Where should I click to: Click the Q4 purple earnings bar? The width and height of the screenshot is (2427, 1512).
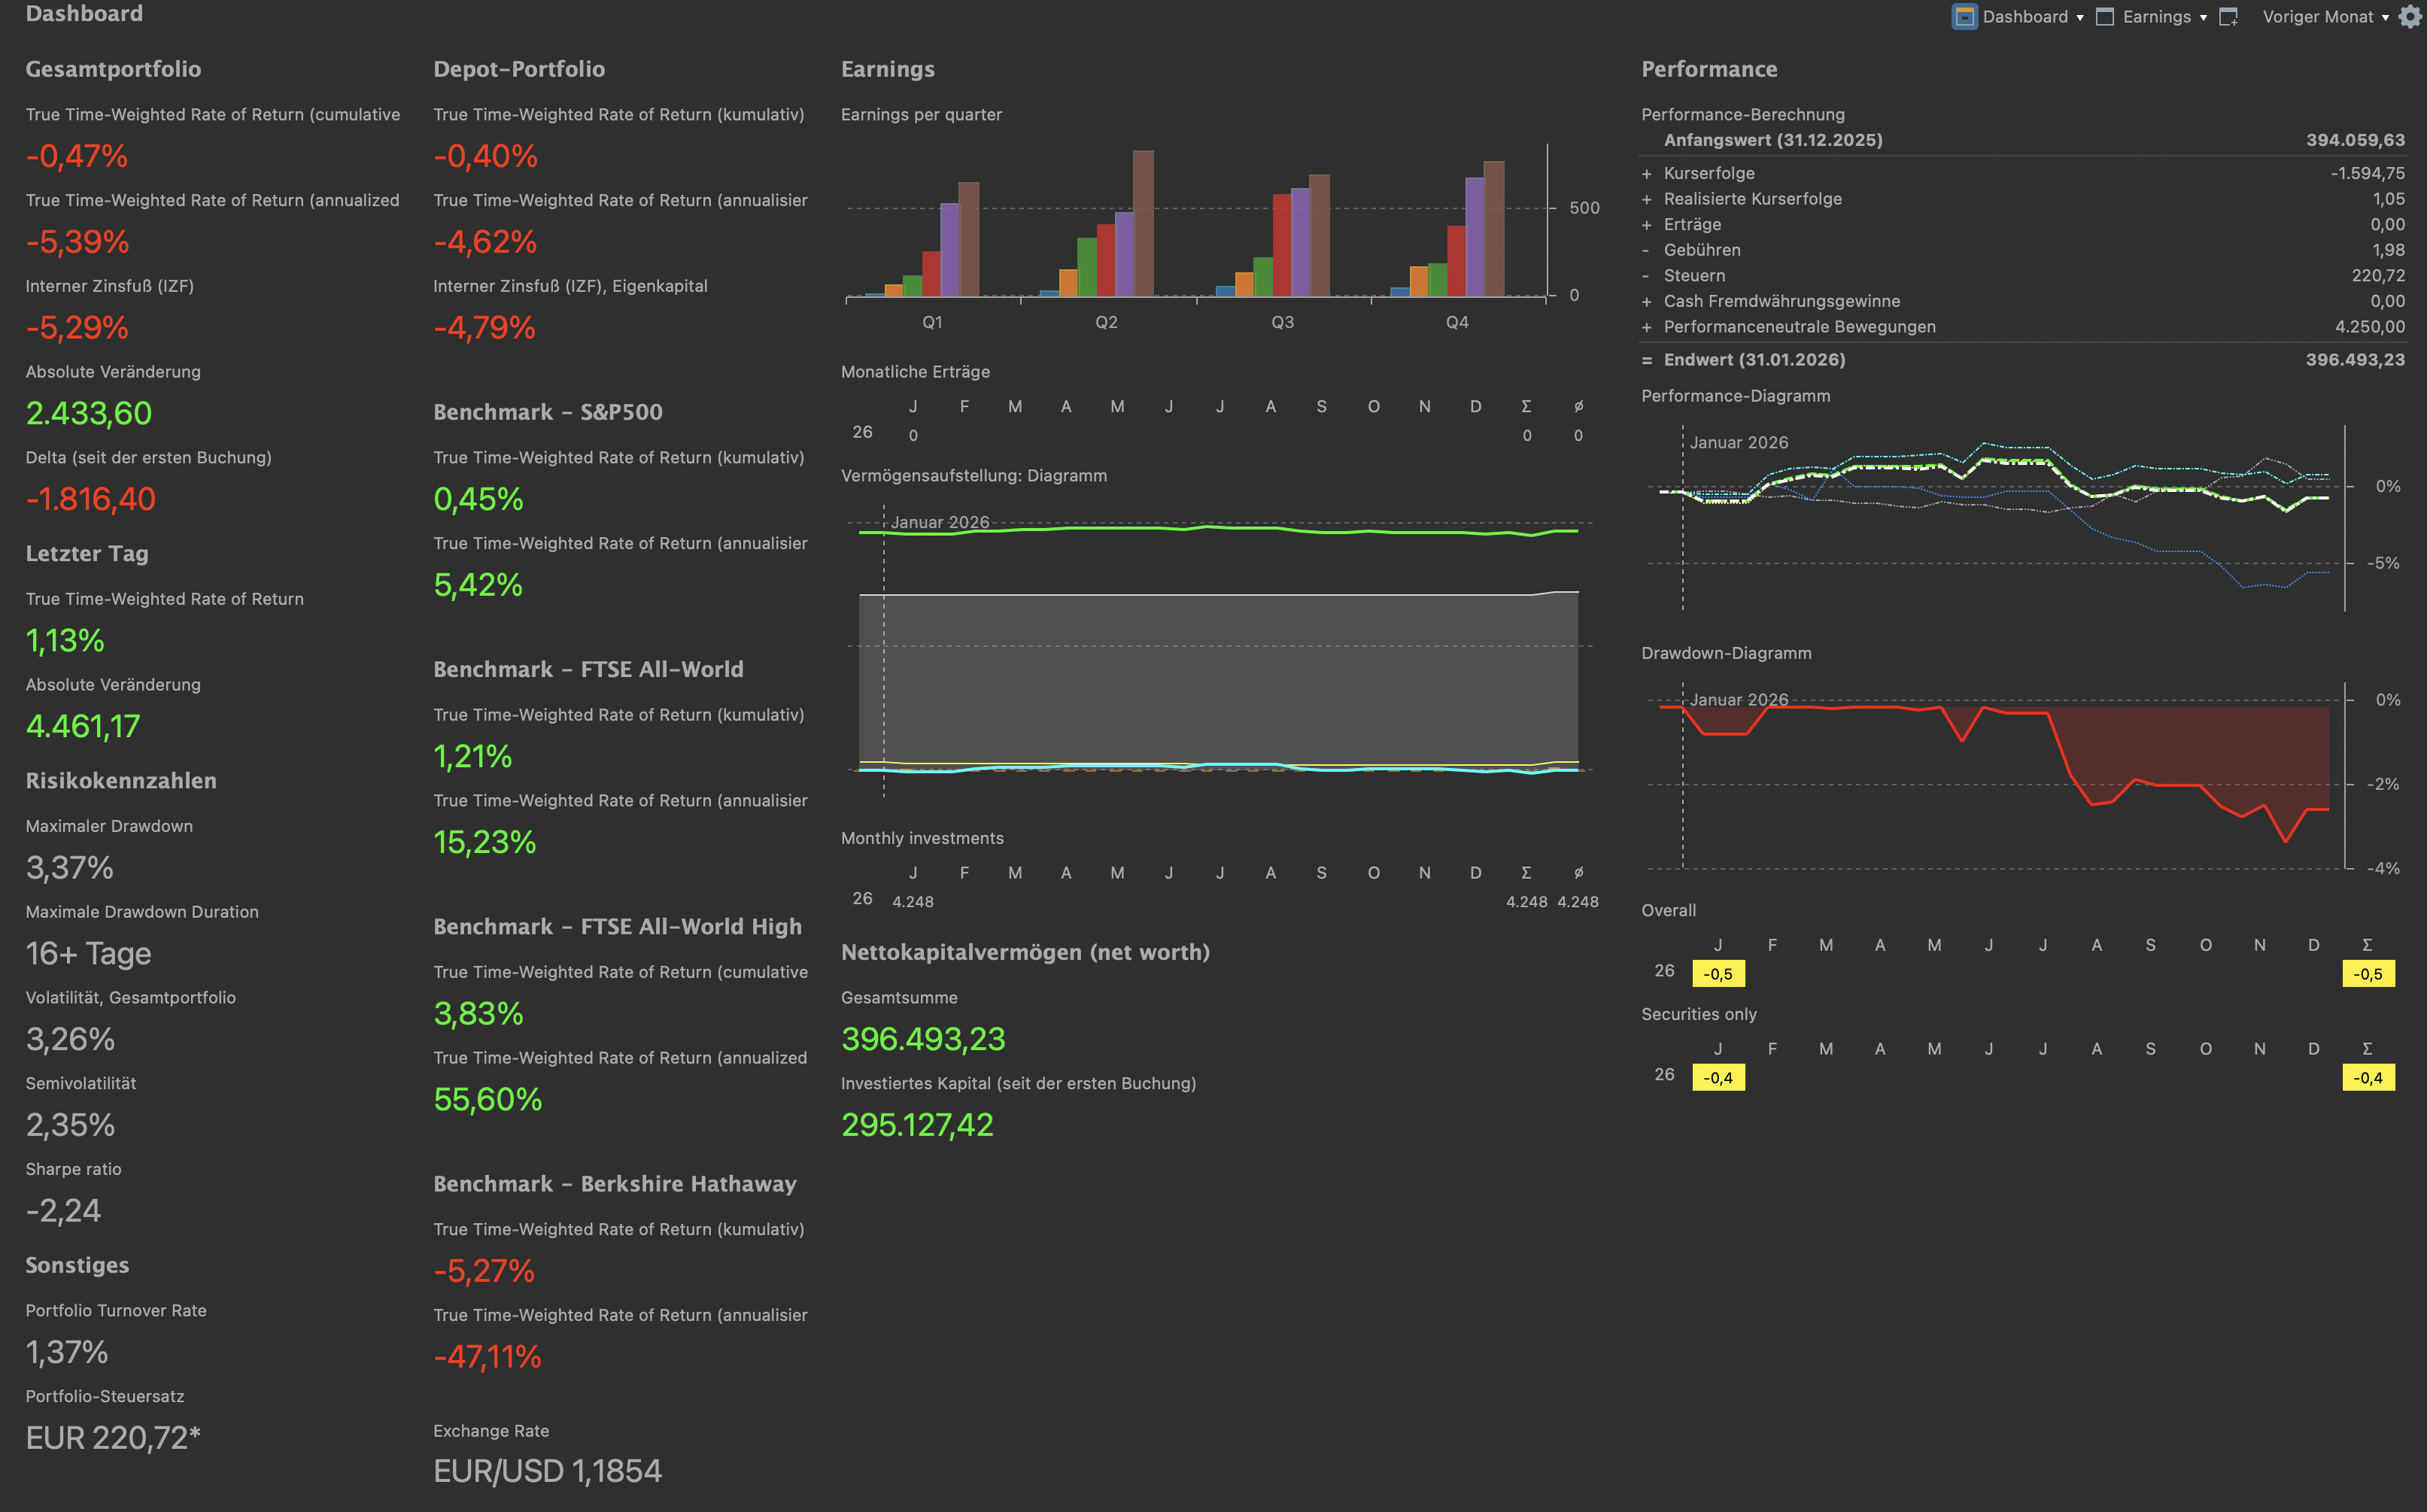(1474, 236)
